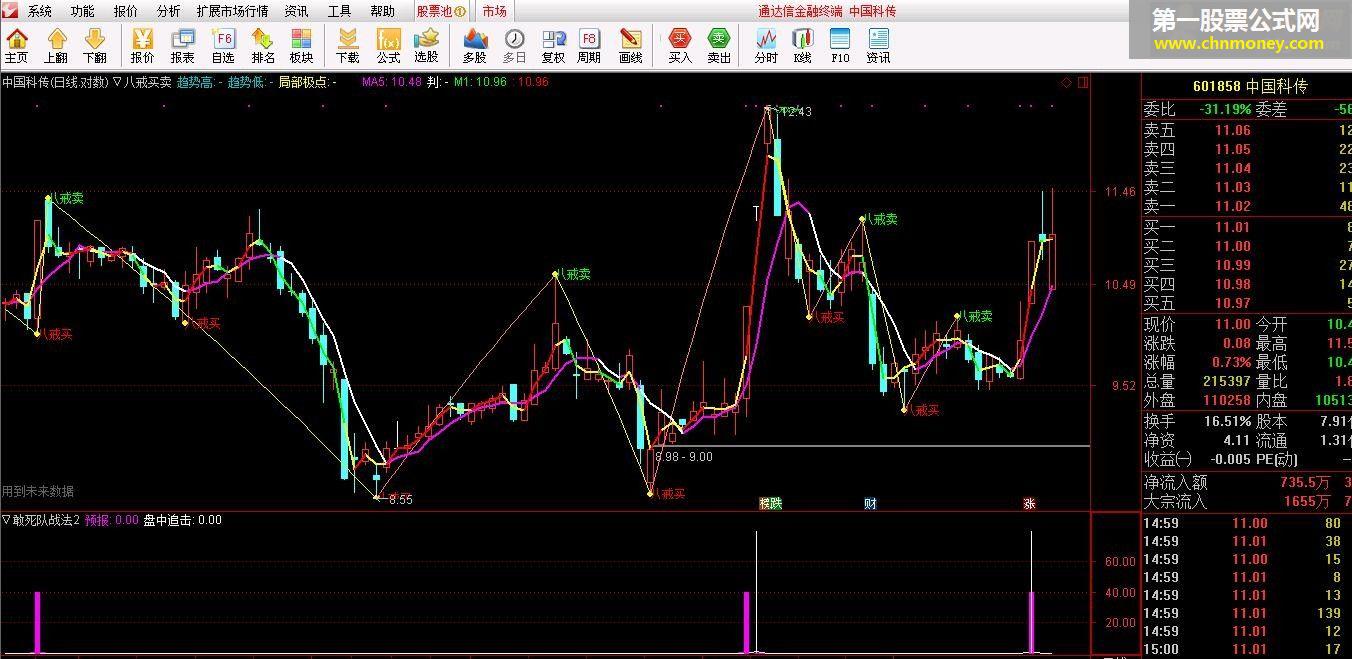Toggle the red panel layout icon above the chart
1352x659 pixels.
click(x=1083, y=82)
